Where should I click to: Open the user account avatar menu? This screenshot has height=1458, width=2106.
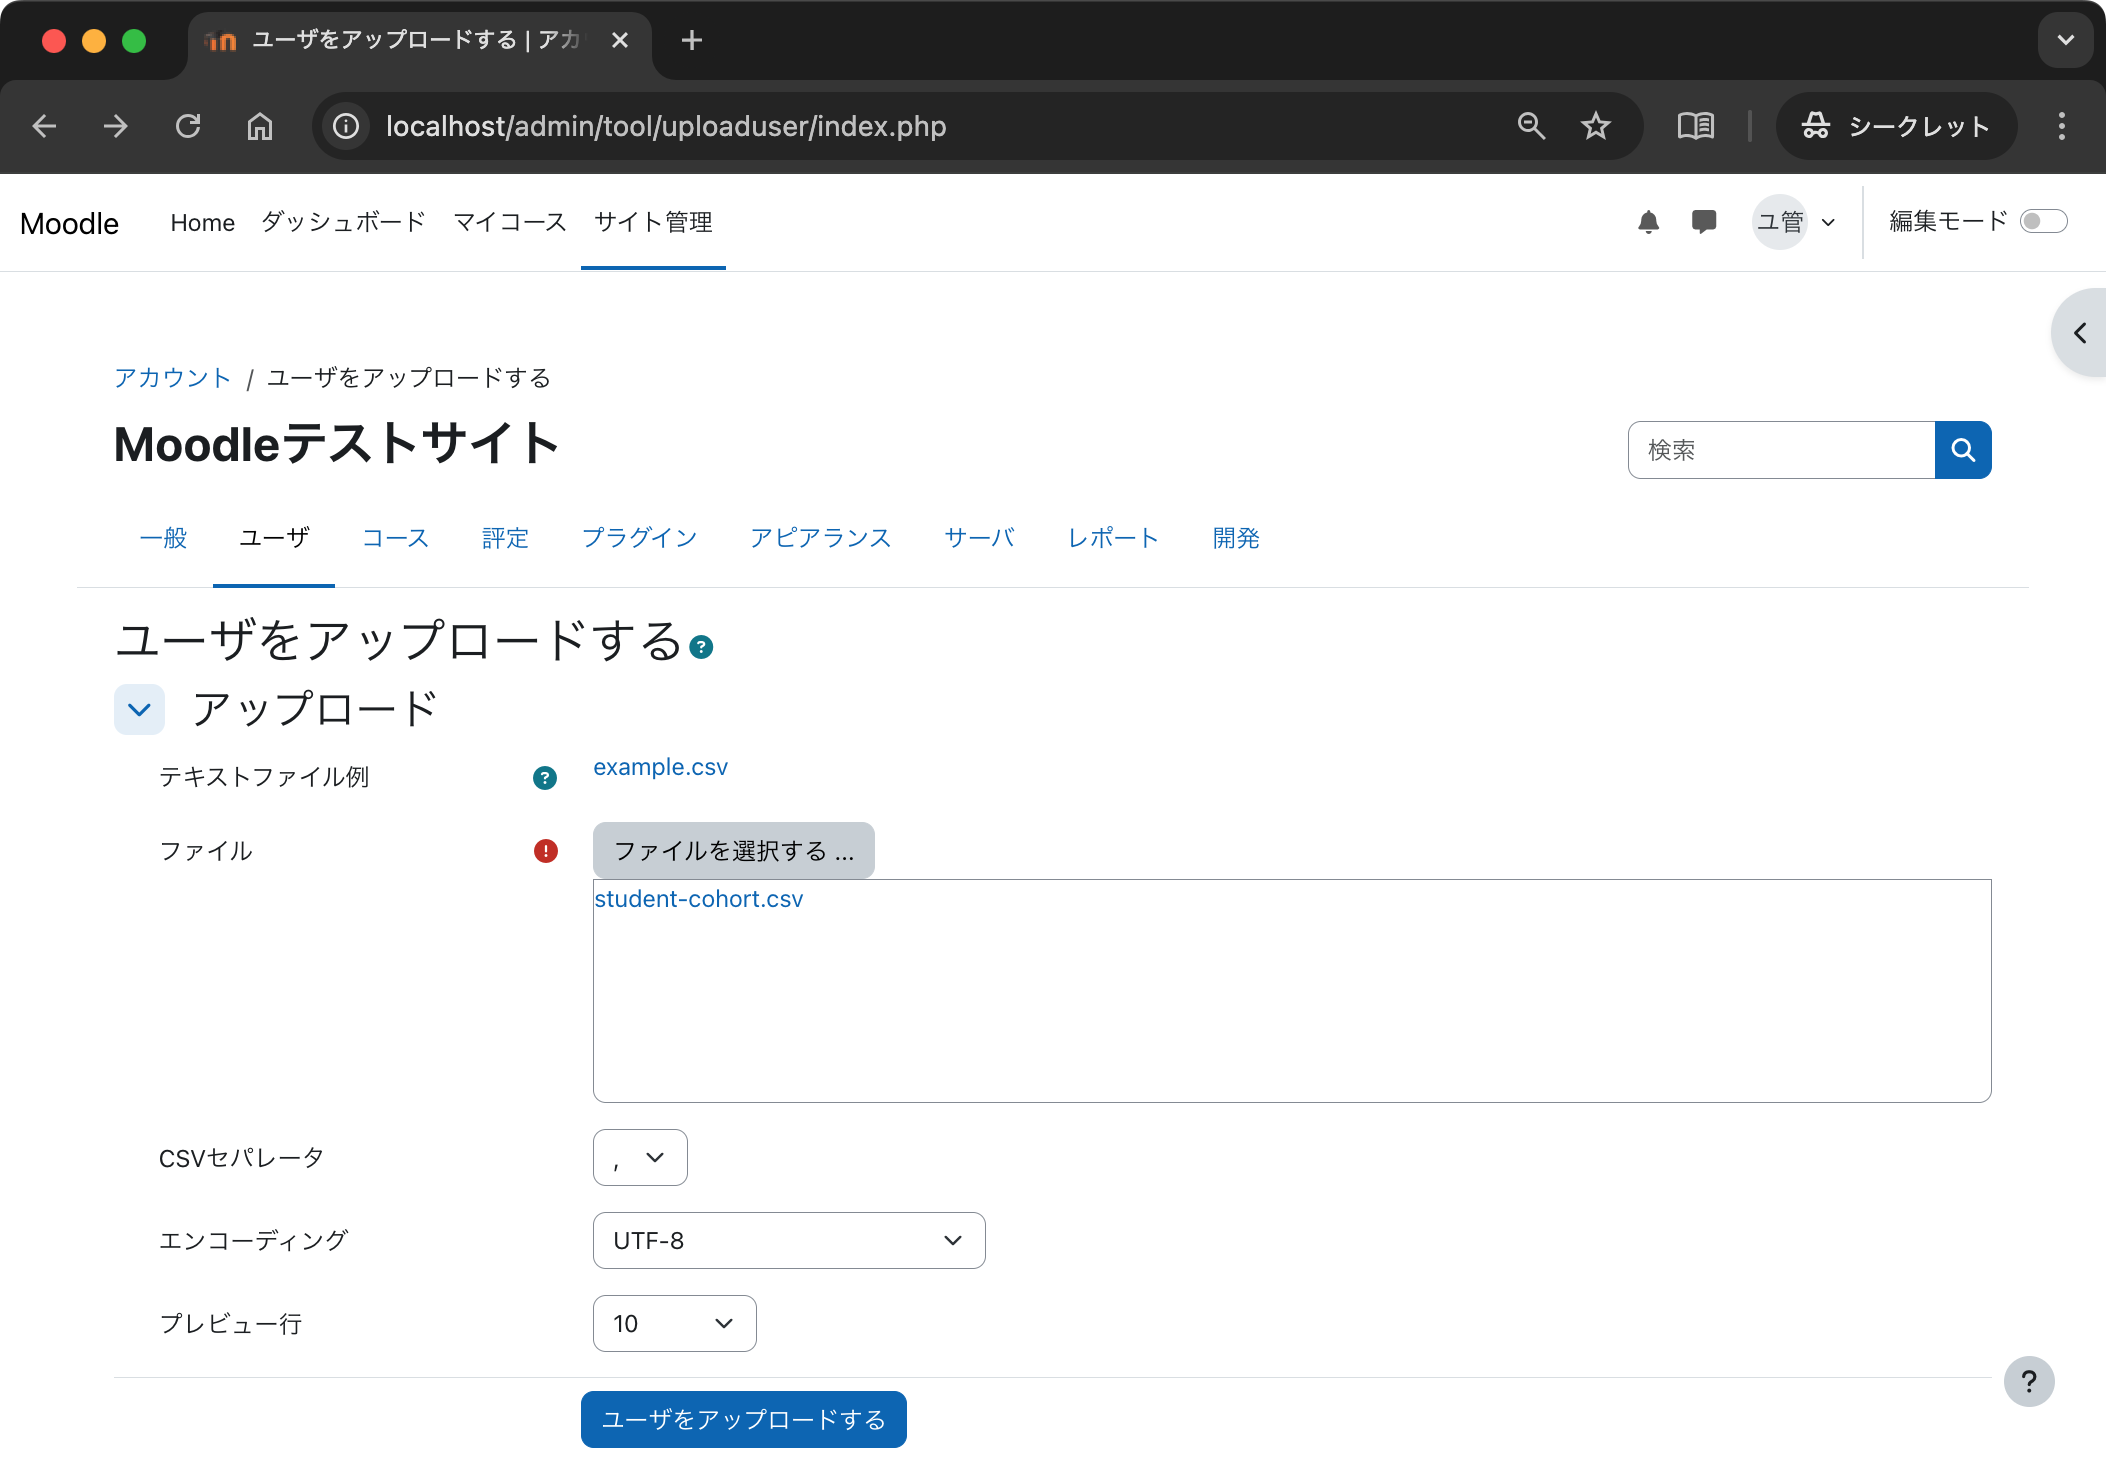[x=1782, y=221]
